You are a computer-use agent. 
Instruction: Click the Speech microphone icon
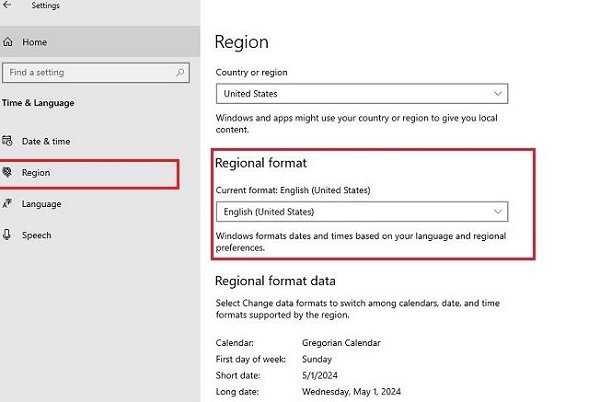click(9, 235)
